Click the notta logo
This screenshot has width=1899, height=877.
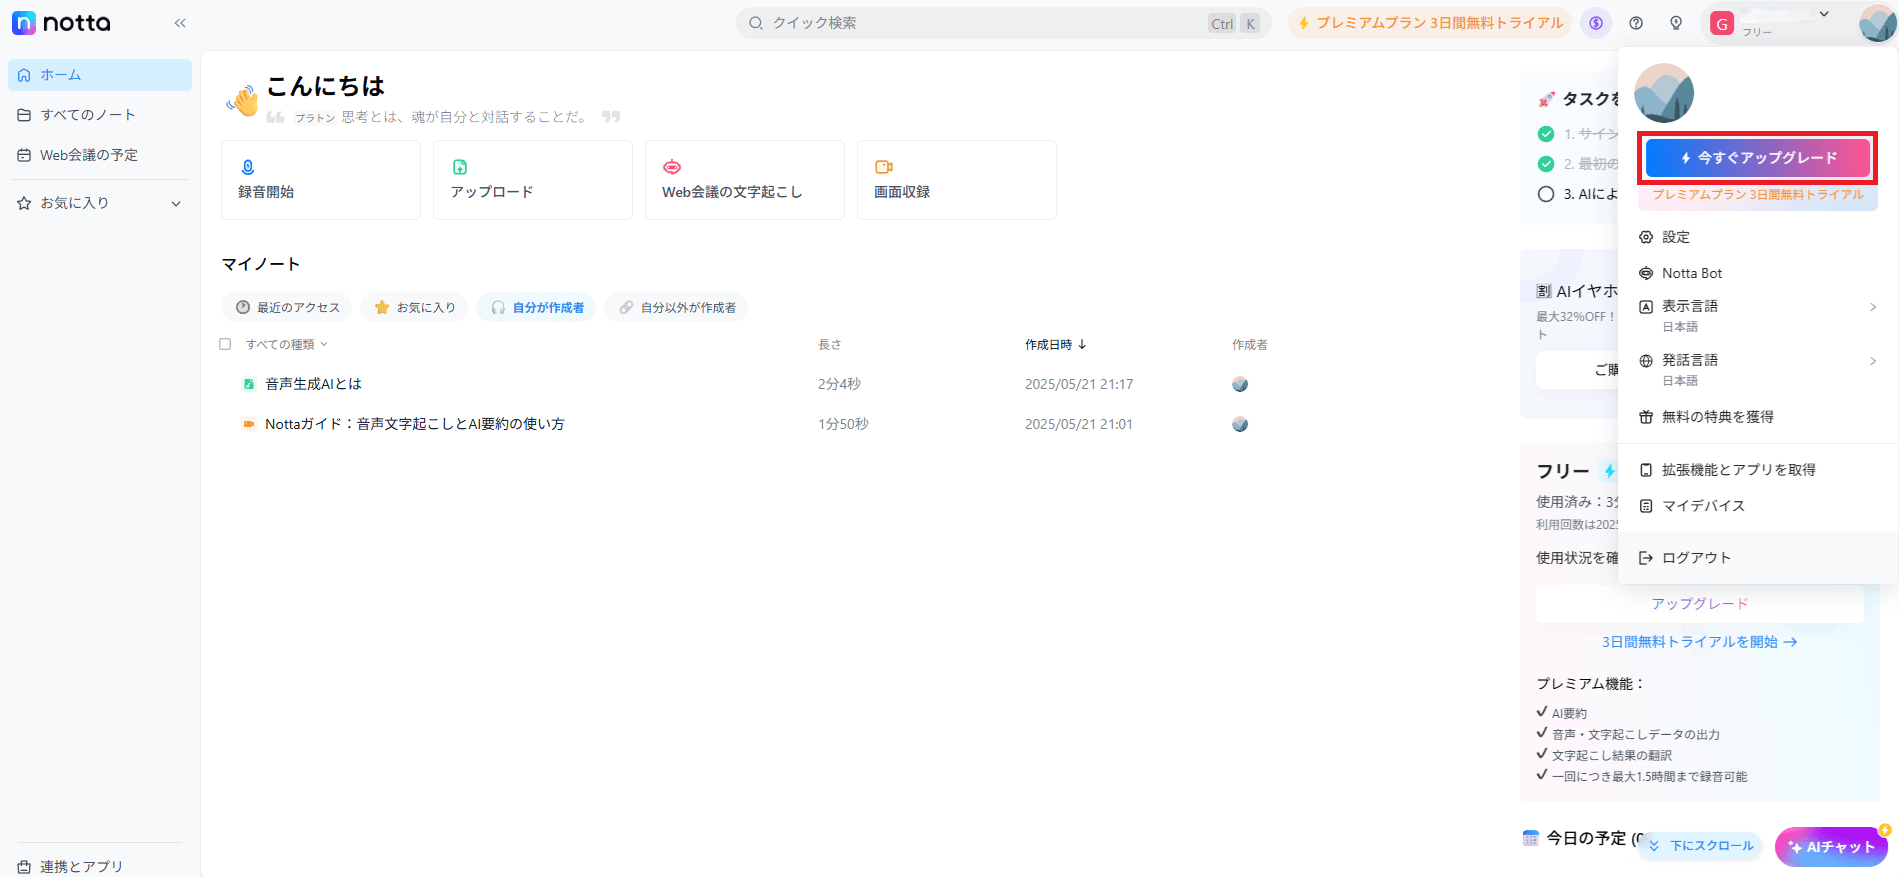click(x=61, y=23)
